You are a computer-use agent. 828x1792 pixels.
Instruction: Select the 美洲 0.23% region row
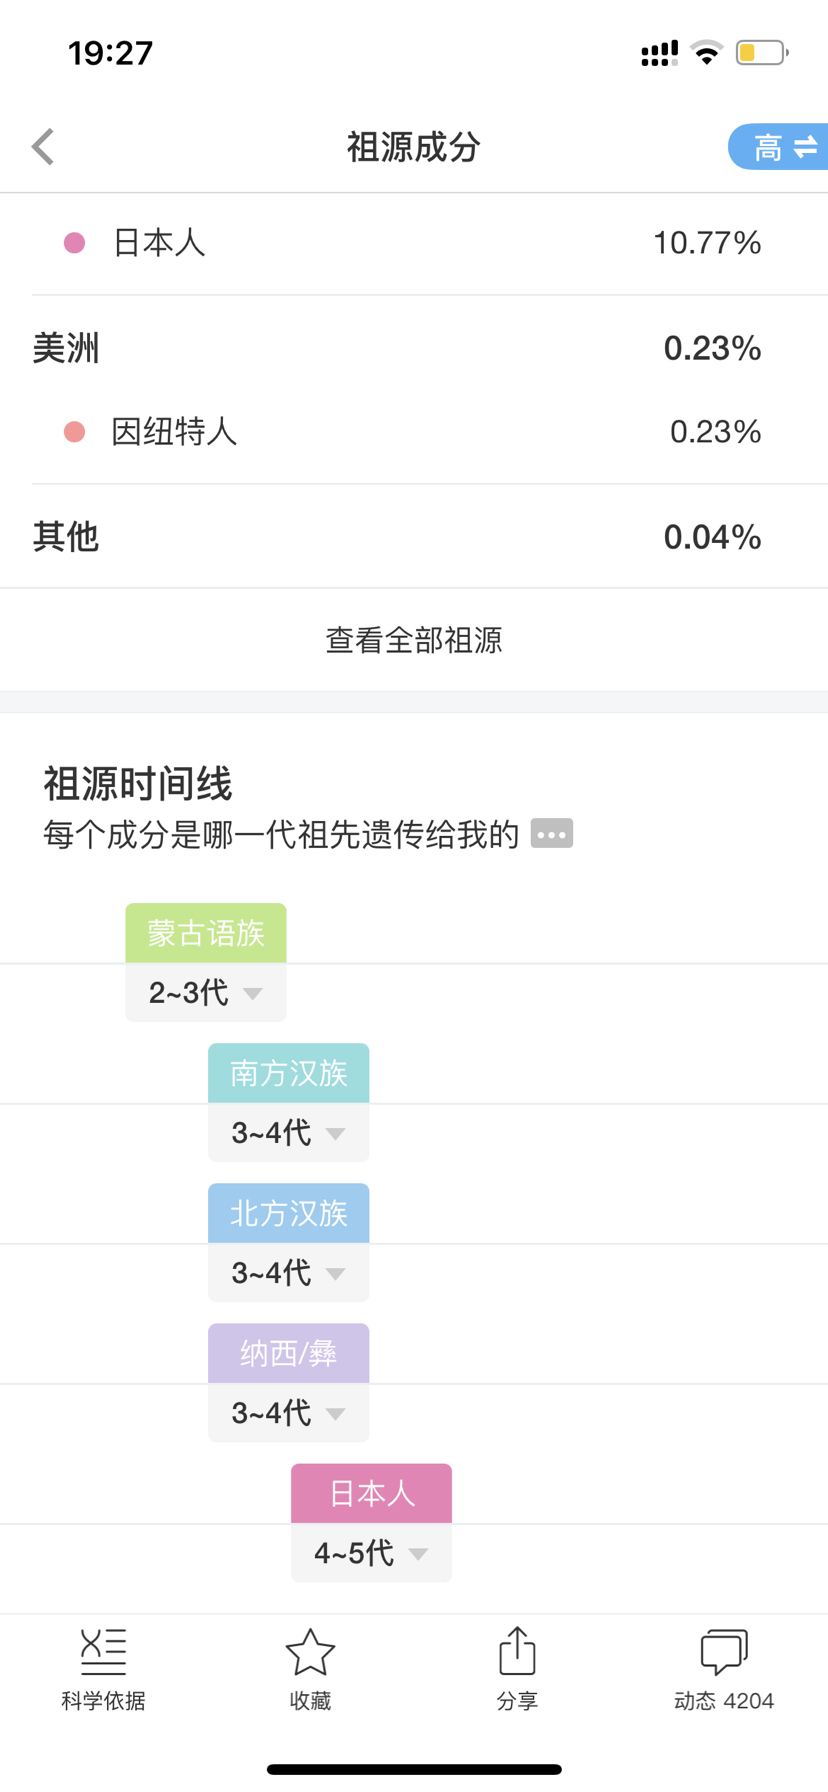414,348
